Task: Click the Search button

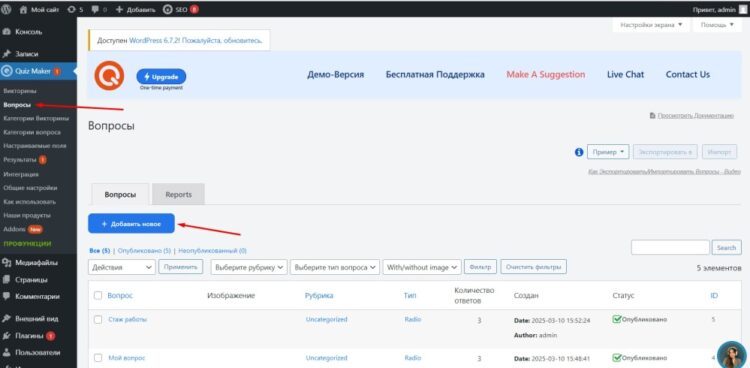Action: (x=727, y=247)
